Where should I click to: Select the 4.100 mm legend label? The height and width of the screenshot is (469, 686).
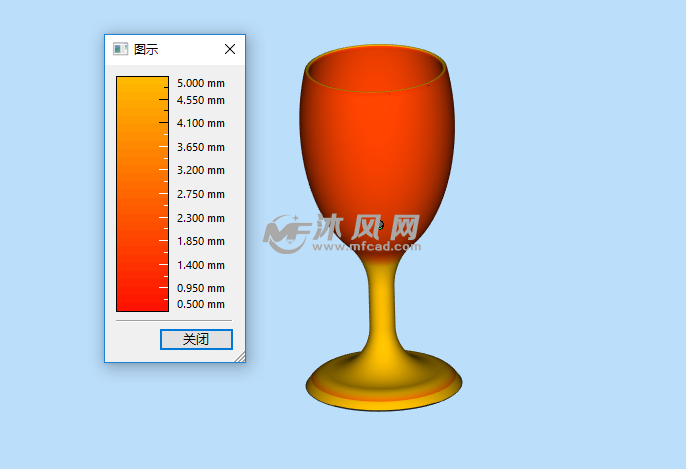[x=200, y=123]
